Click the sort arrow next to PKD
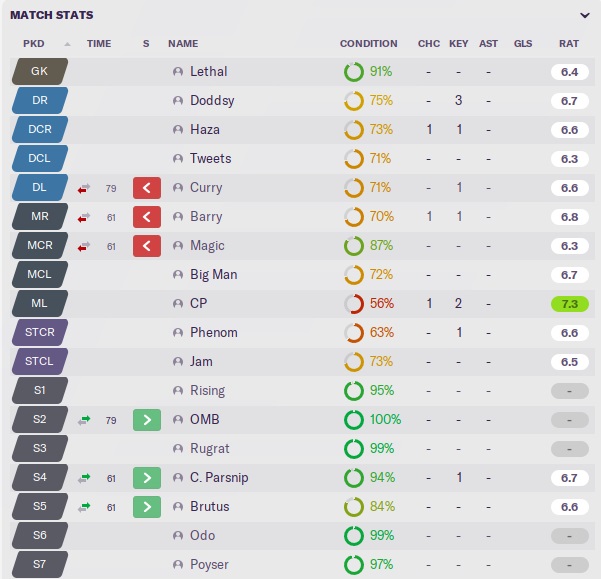The image size is (601, 579). point(67,44)
